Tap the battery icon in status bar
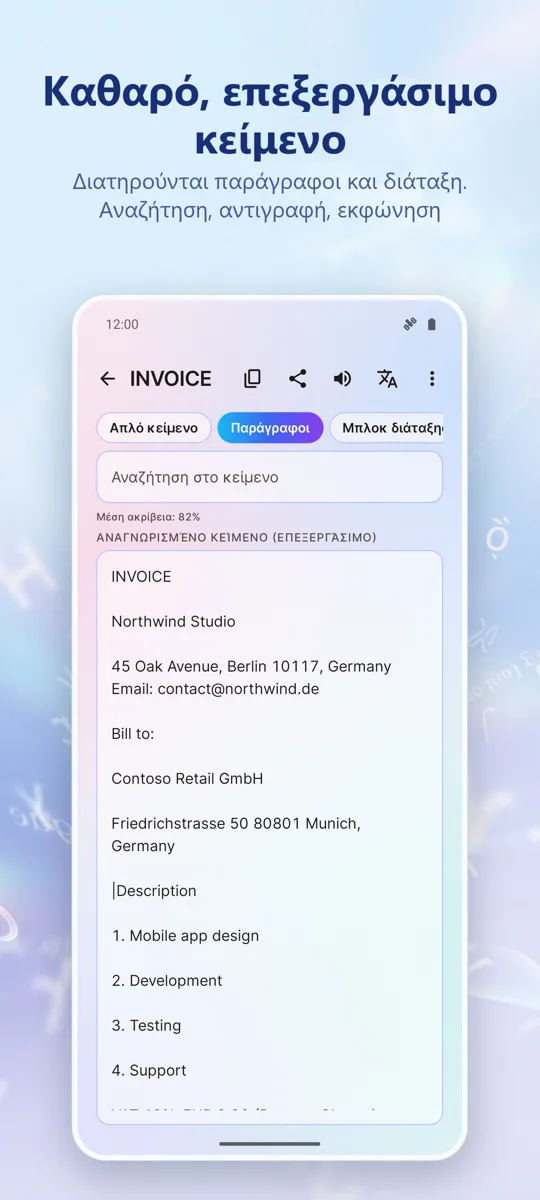 click(432, 324)
